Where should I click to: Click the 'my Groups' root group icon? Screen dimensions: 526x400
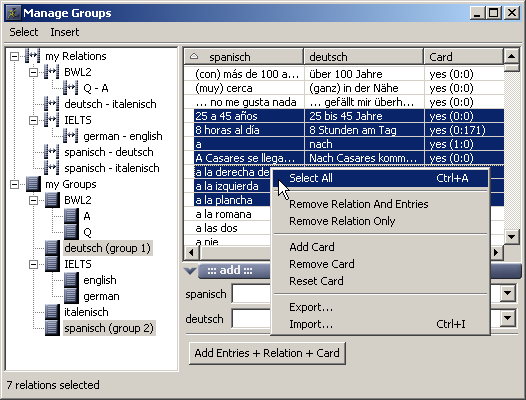[x=33, y=184]
